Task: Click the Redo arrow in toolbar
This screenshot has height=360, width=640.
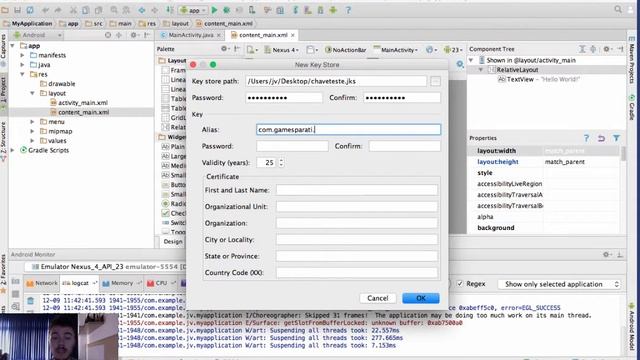Action: pos(58,10)
